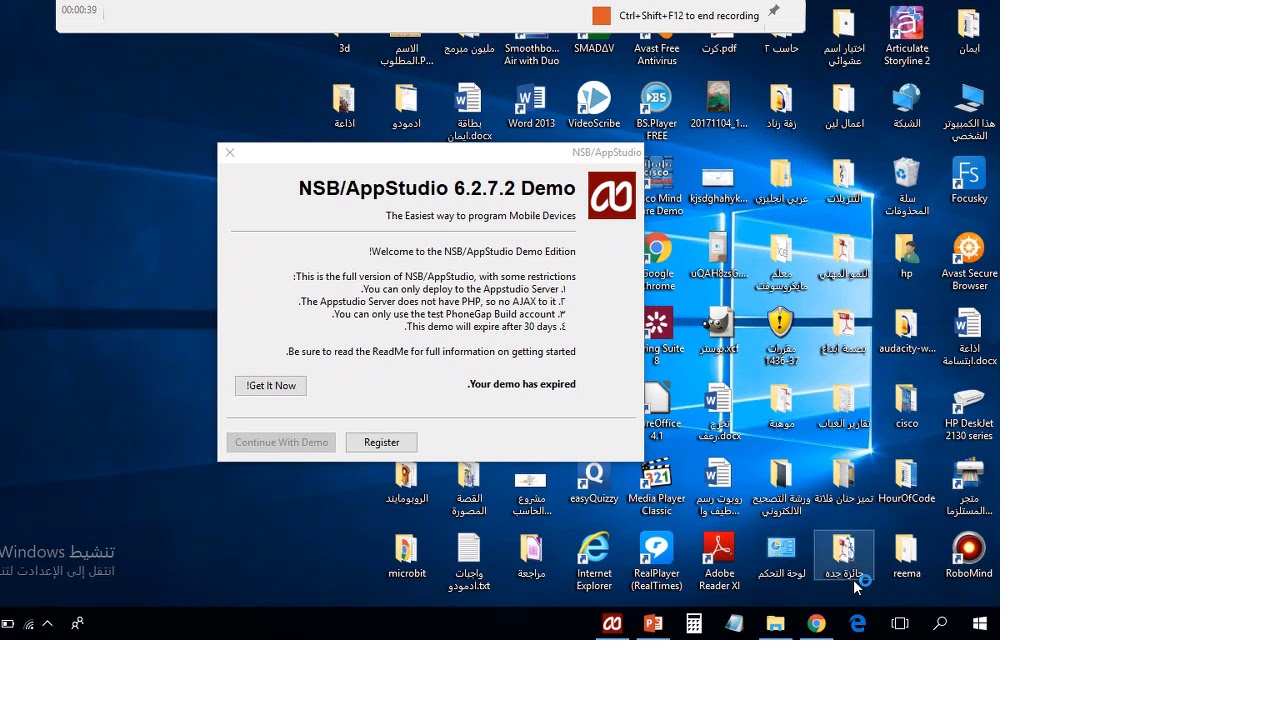The height and width of the screenshot is (720, 1280).
Task: Select the Word 2013 desktop icon
Action: [x=531, y=106]
